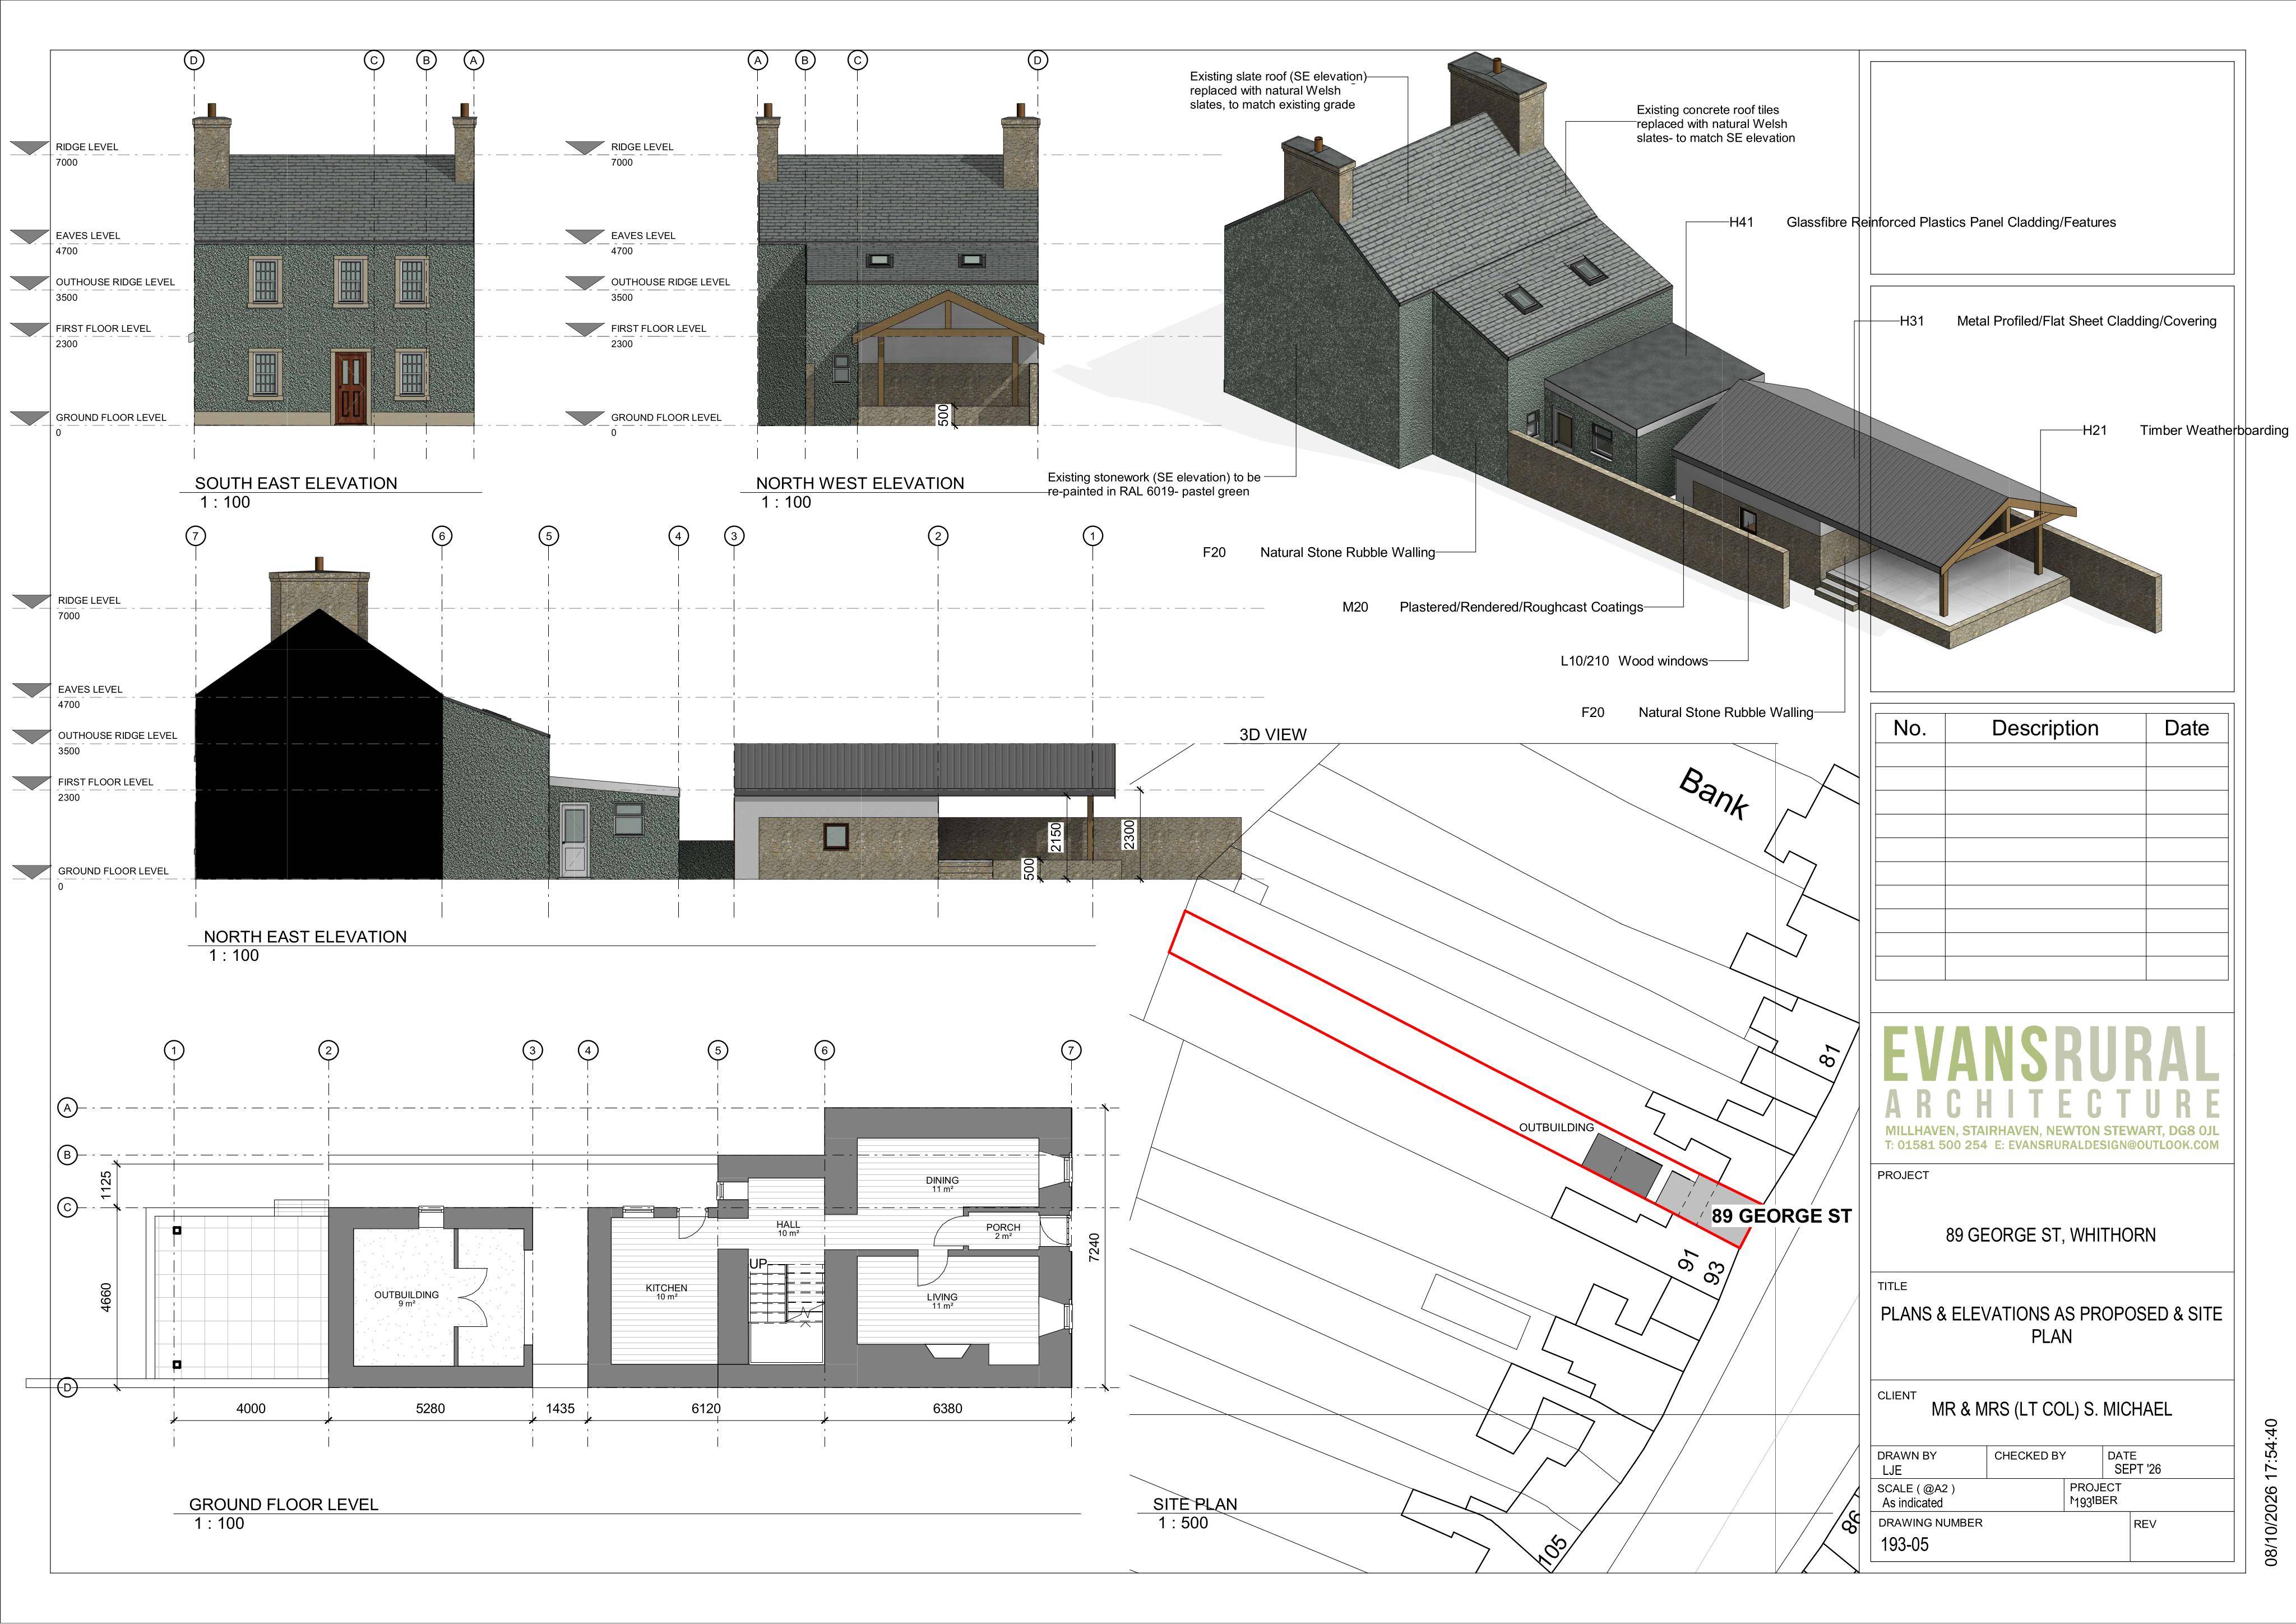
Task: Click the 6380 dimension below floor plan
Action: 947,1408
